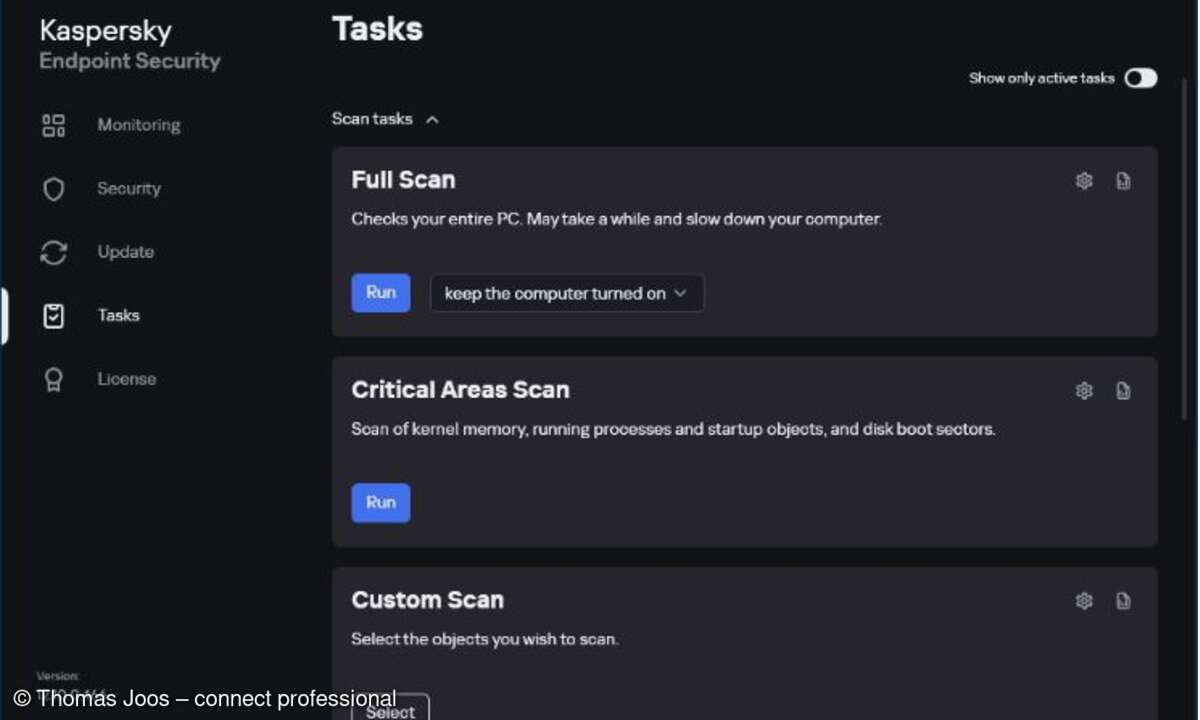Click the Update refresh arrows icon
Viewport: 1200px width, 720px height.
click(53, 253)
